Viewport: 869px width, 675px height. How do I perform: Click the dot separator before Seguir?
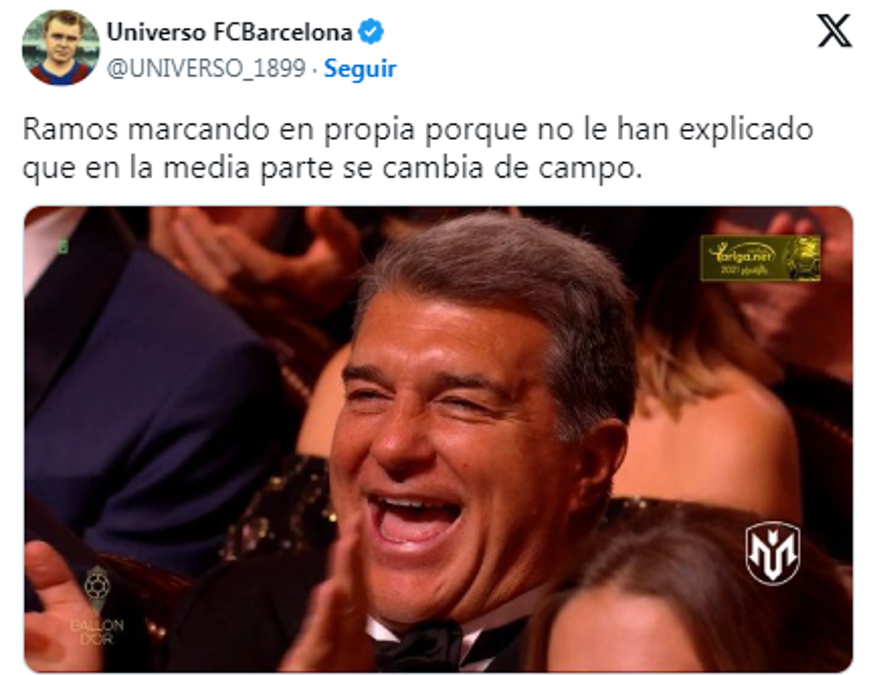click(314, 70)
